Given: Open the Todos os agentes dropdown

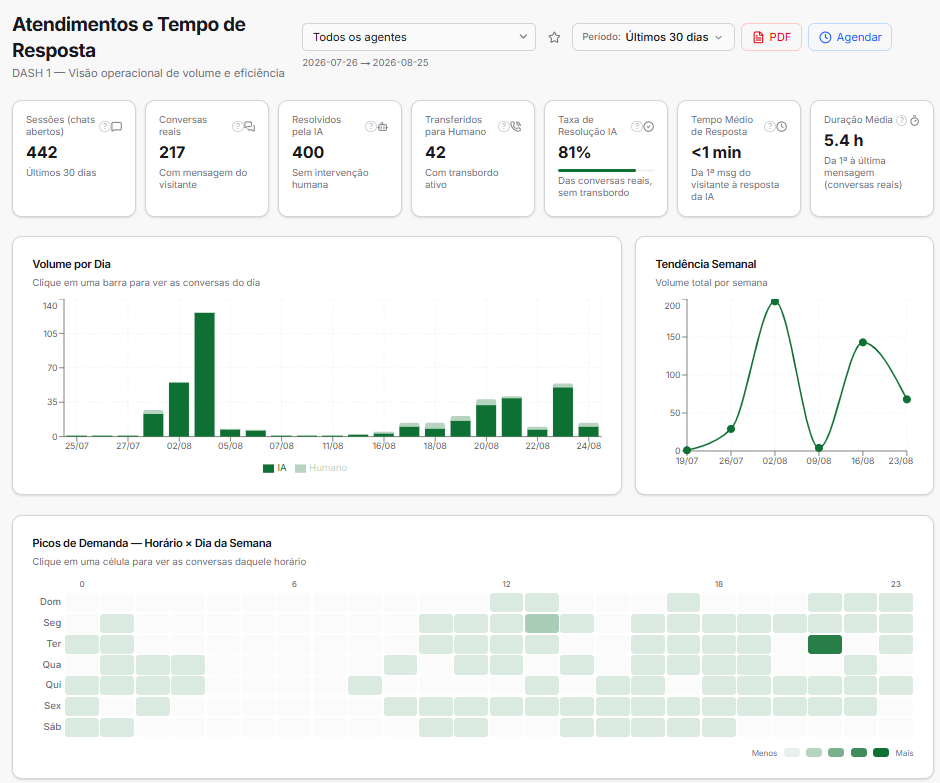Looking at the screenshot, I should 419,37.
